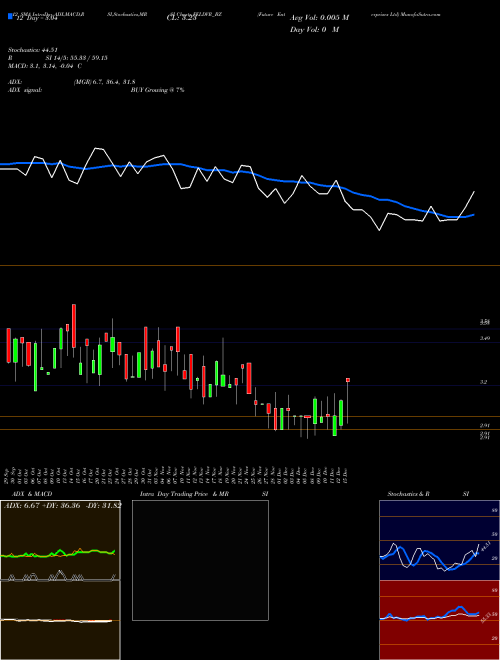Select the 'Avg Vol: 0.005 M' text

[319, 18]
